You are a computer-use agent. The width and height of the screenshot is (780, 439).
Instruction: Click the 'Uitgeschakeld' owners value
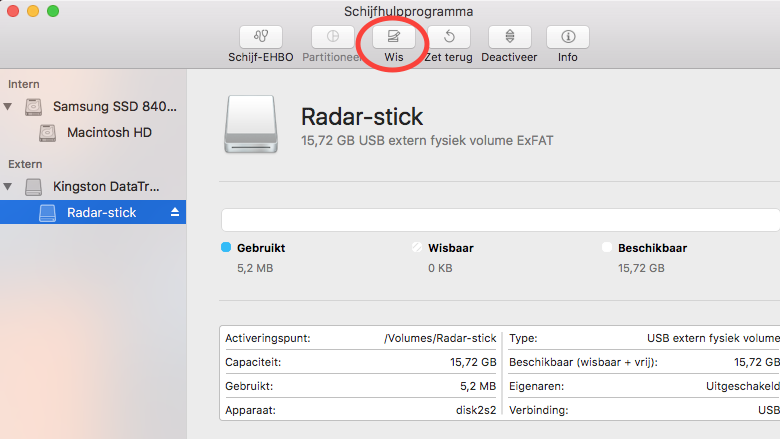click(743, 386)
